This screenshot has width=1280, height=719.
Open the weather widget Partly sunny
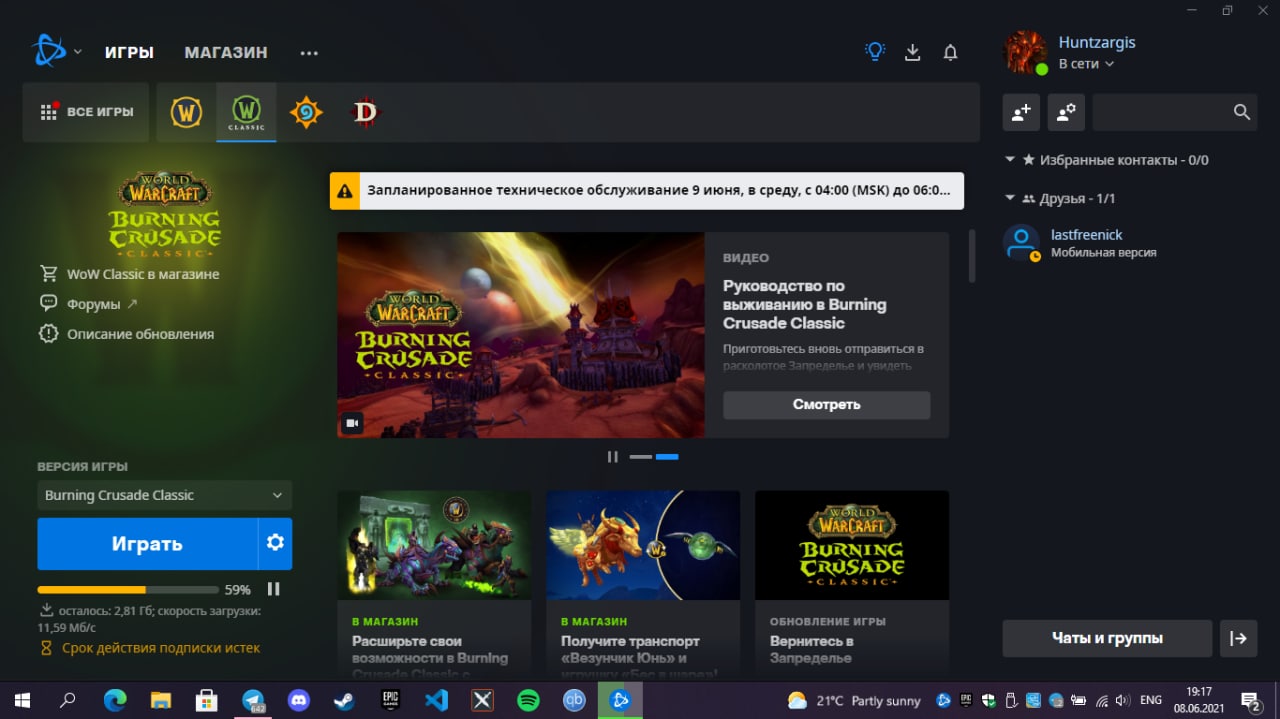pyautogui.click(x=854, y=700)
